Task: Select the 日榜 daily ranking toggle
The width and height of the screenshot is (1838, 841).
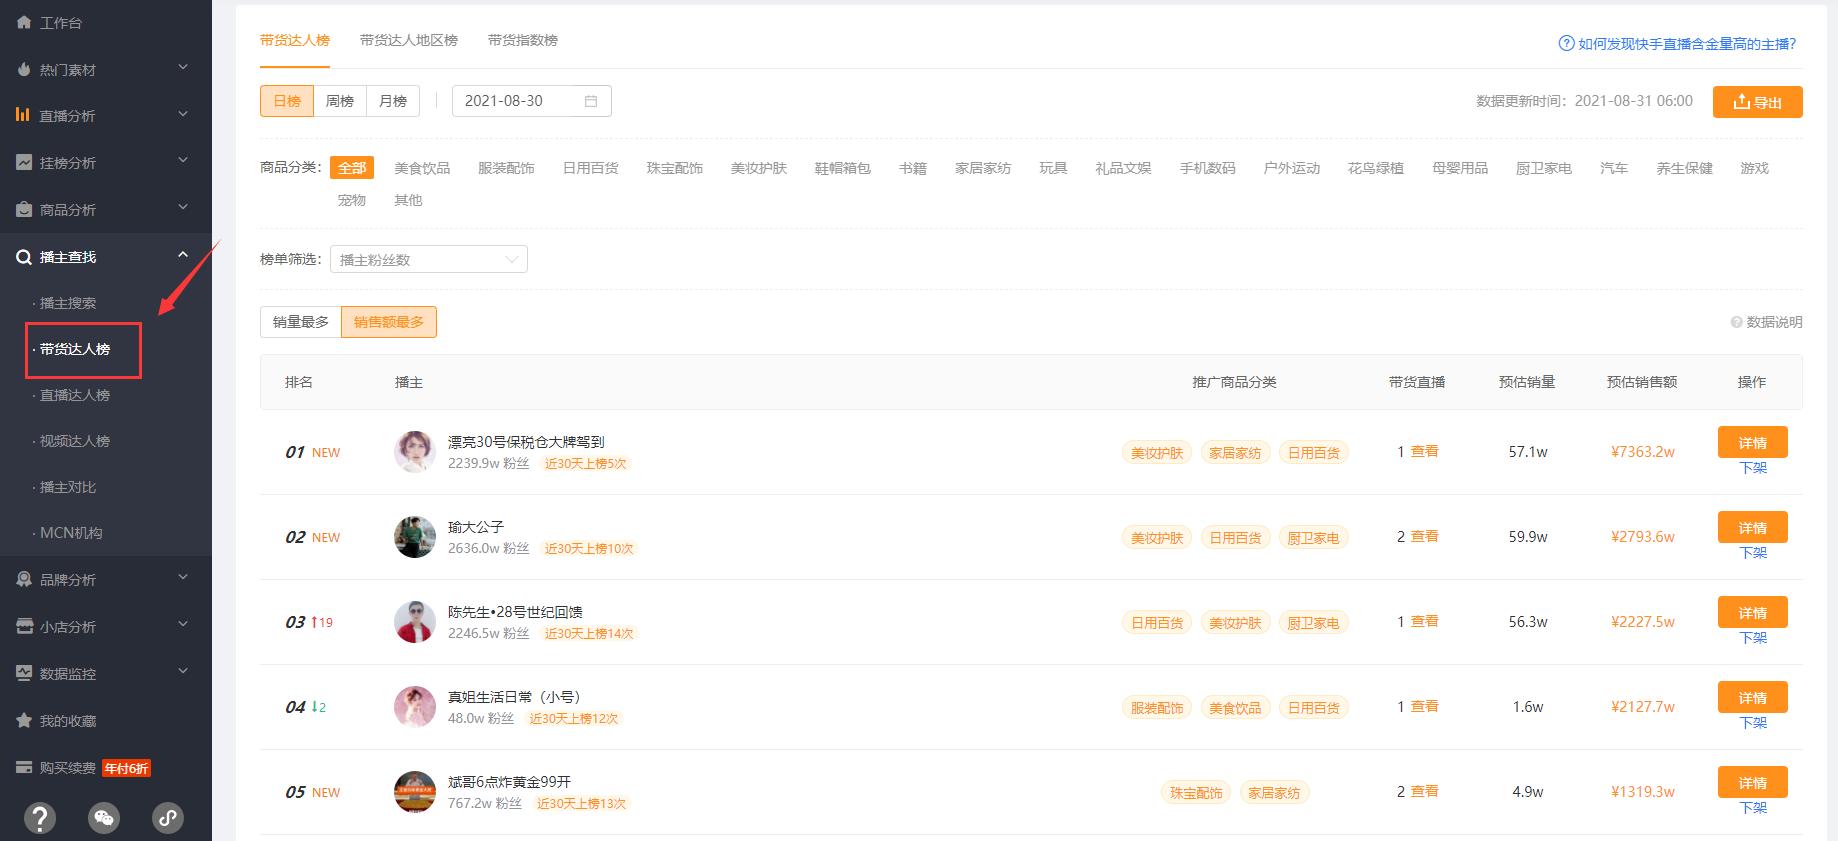Action: click(x=287, y=101)
